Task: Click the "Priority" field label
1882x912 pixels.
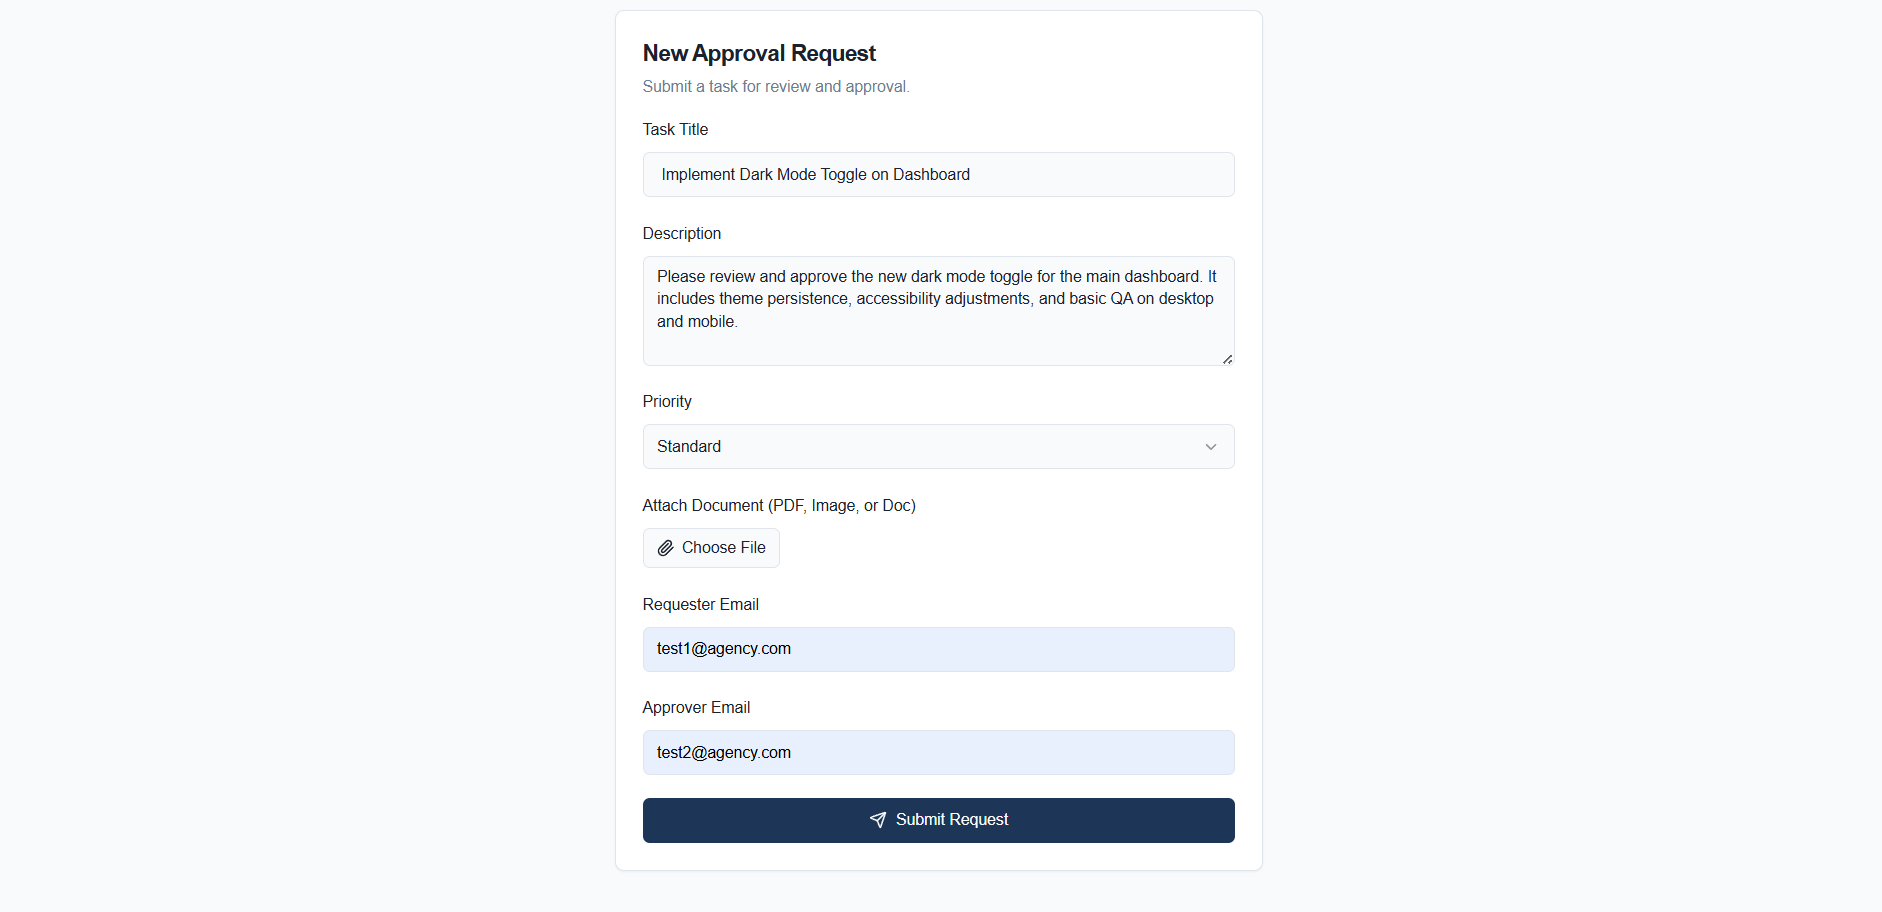Action: pos(667,402)
